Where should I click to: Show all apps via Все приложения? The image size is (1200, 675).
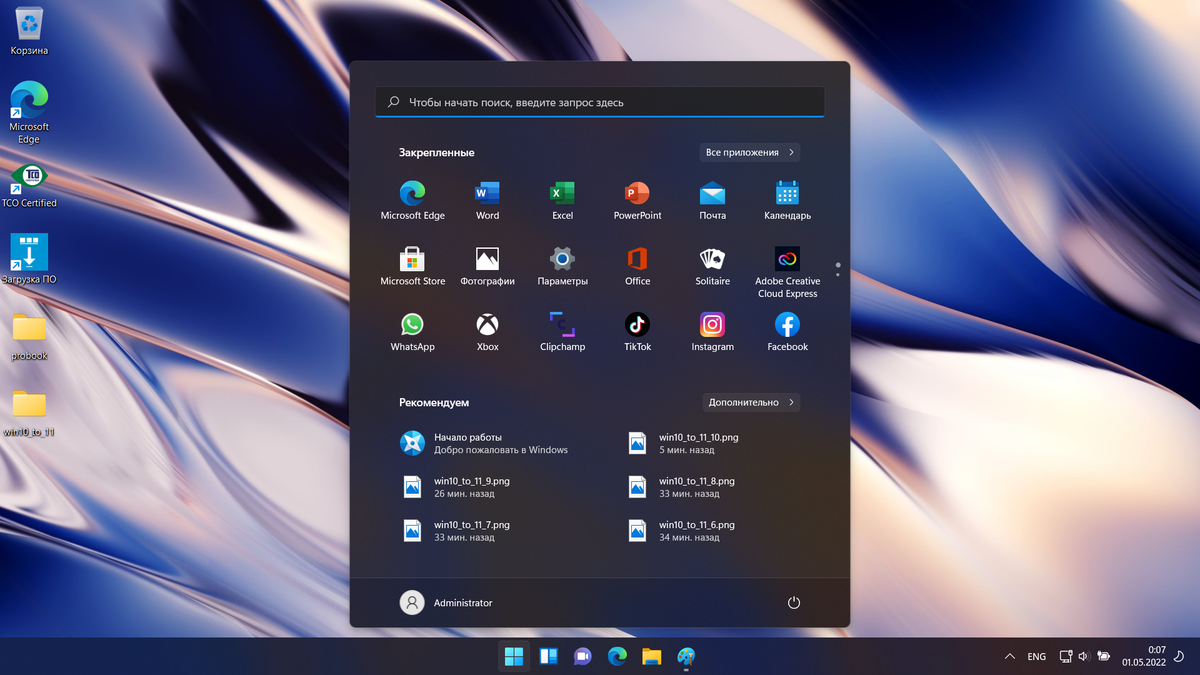click(x=750, y=152)
